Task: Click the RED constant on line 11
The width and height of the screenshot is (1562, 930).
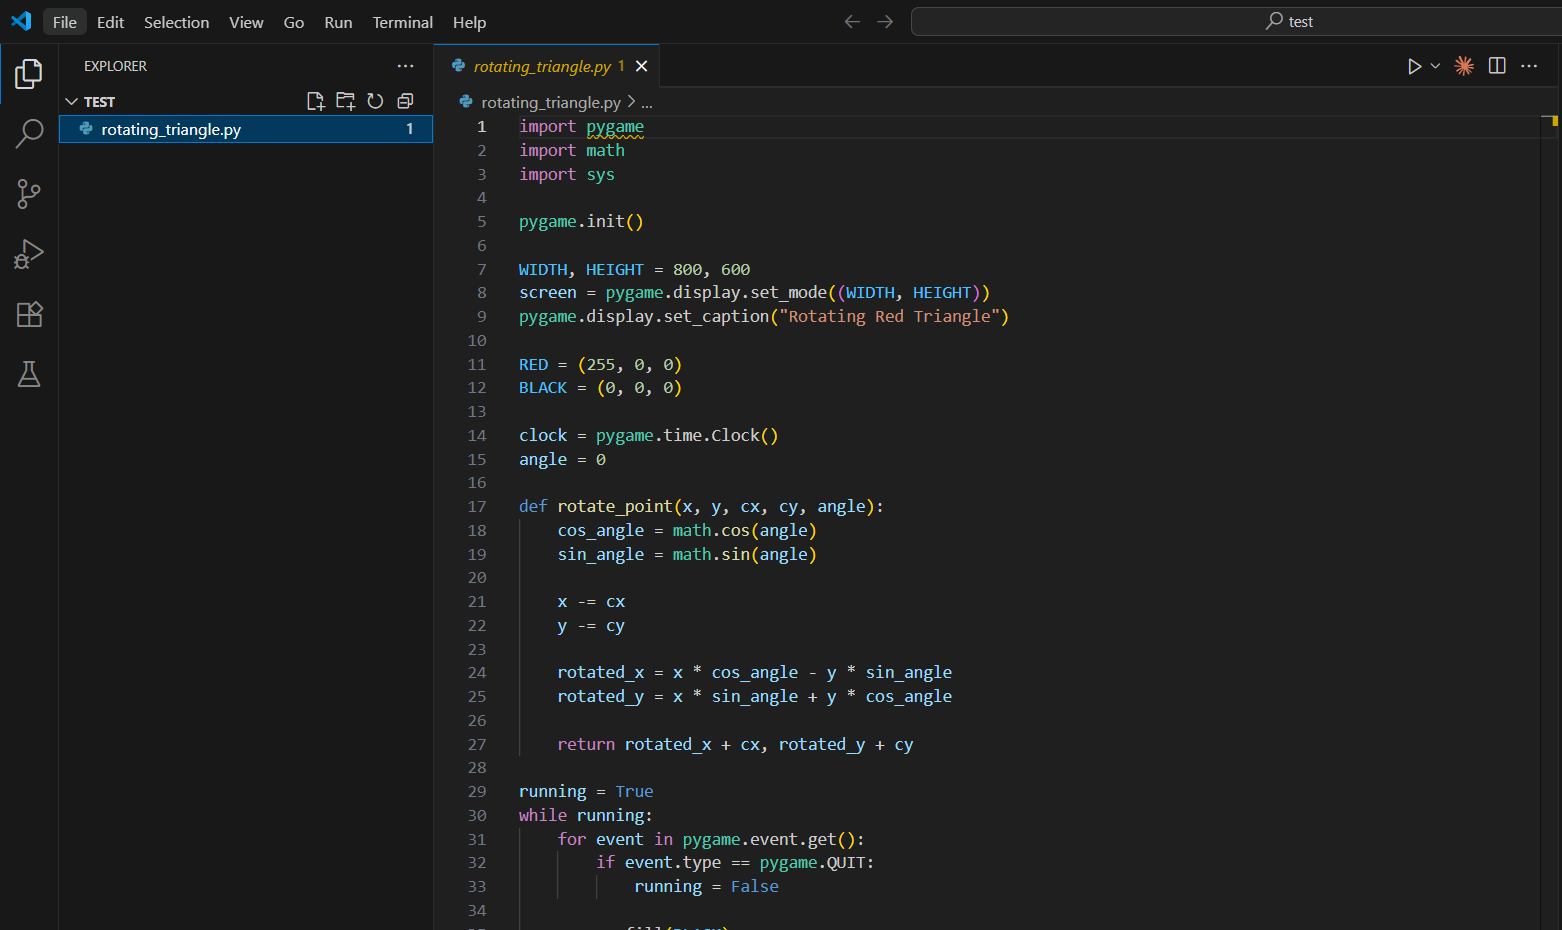Action: pyautogui.click(x=533, y=365)
